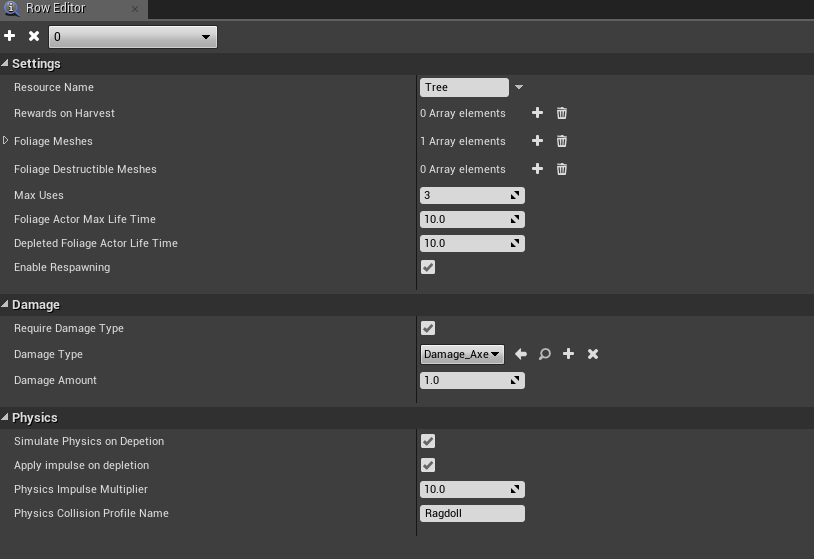Toggle Require Damage Type checkbox
This screenshot has height=559, width=814.
pos(428,328)
